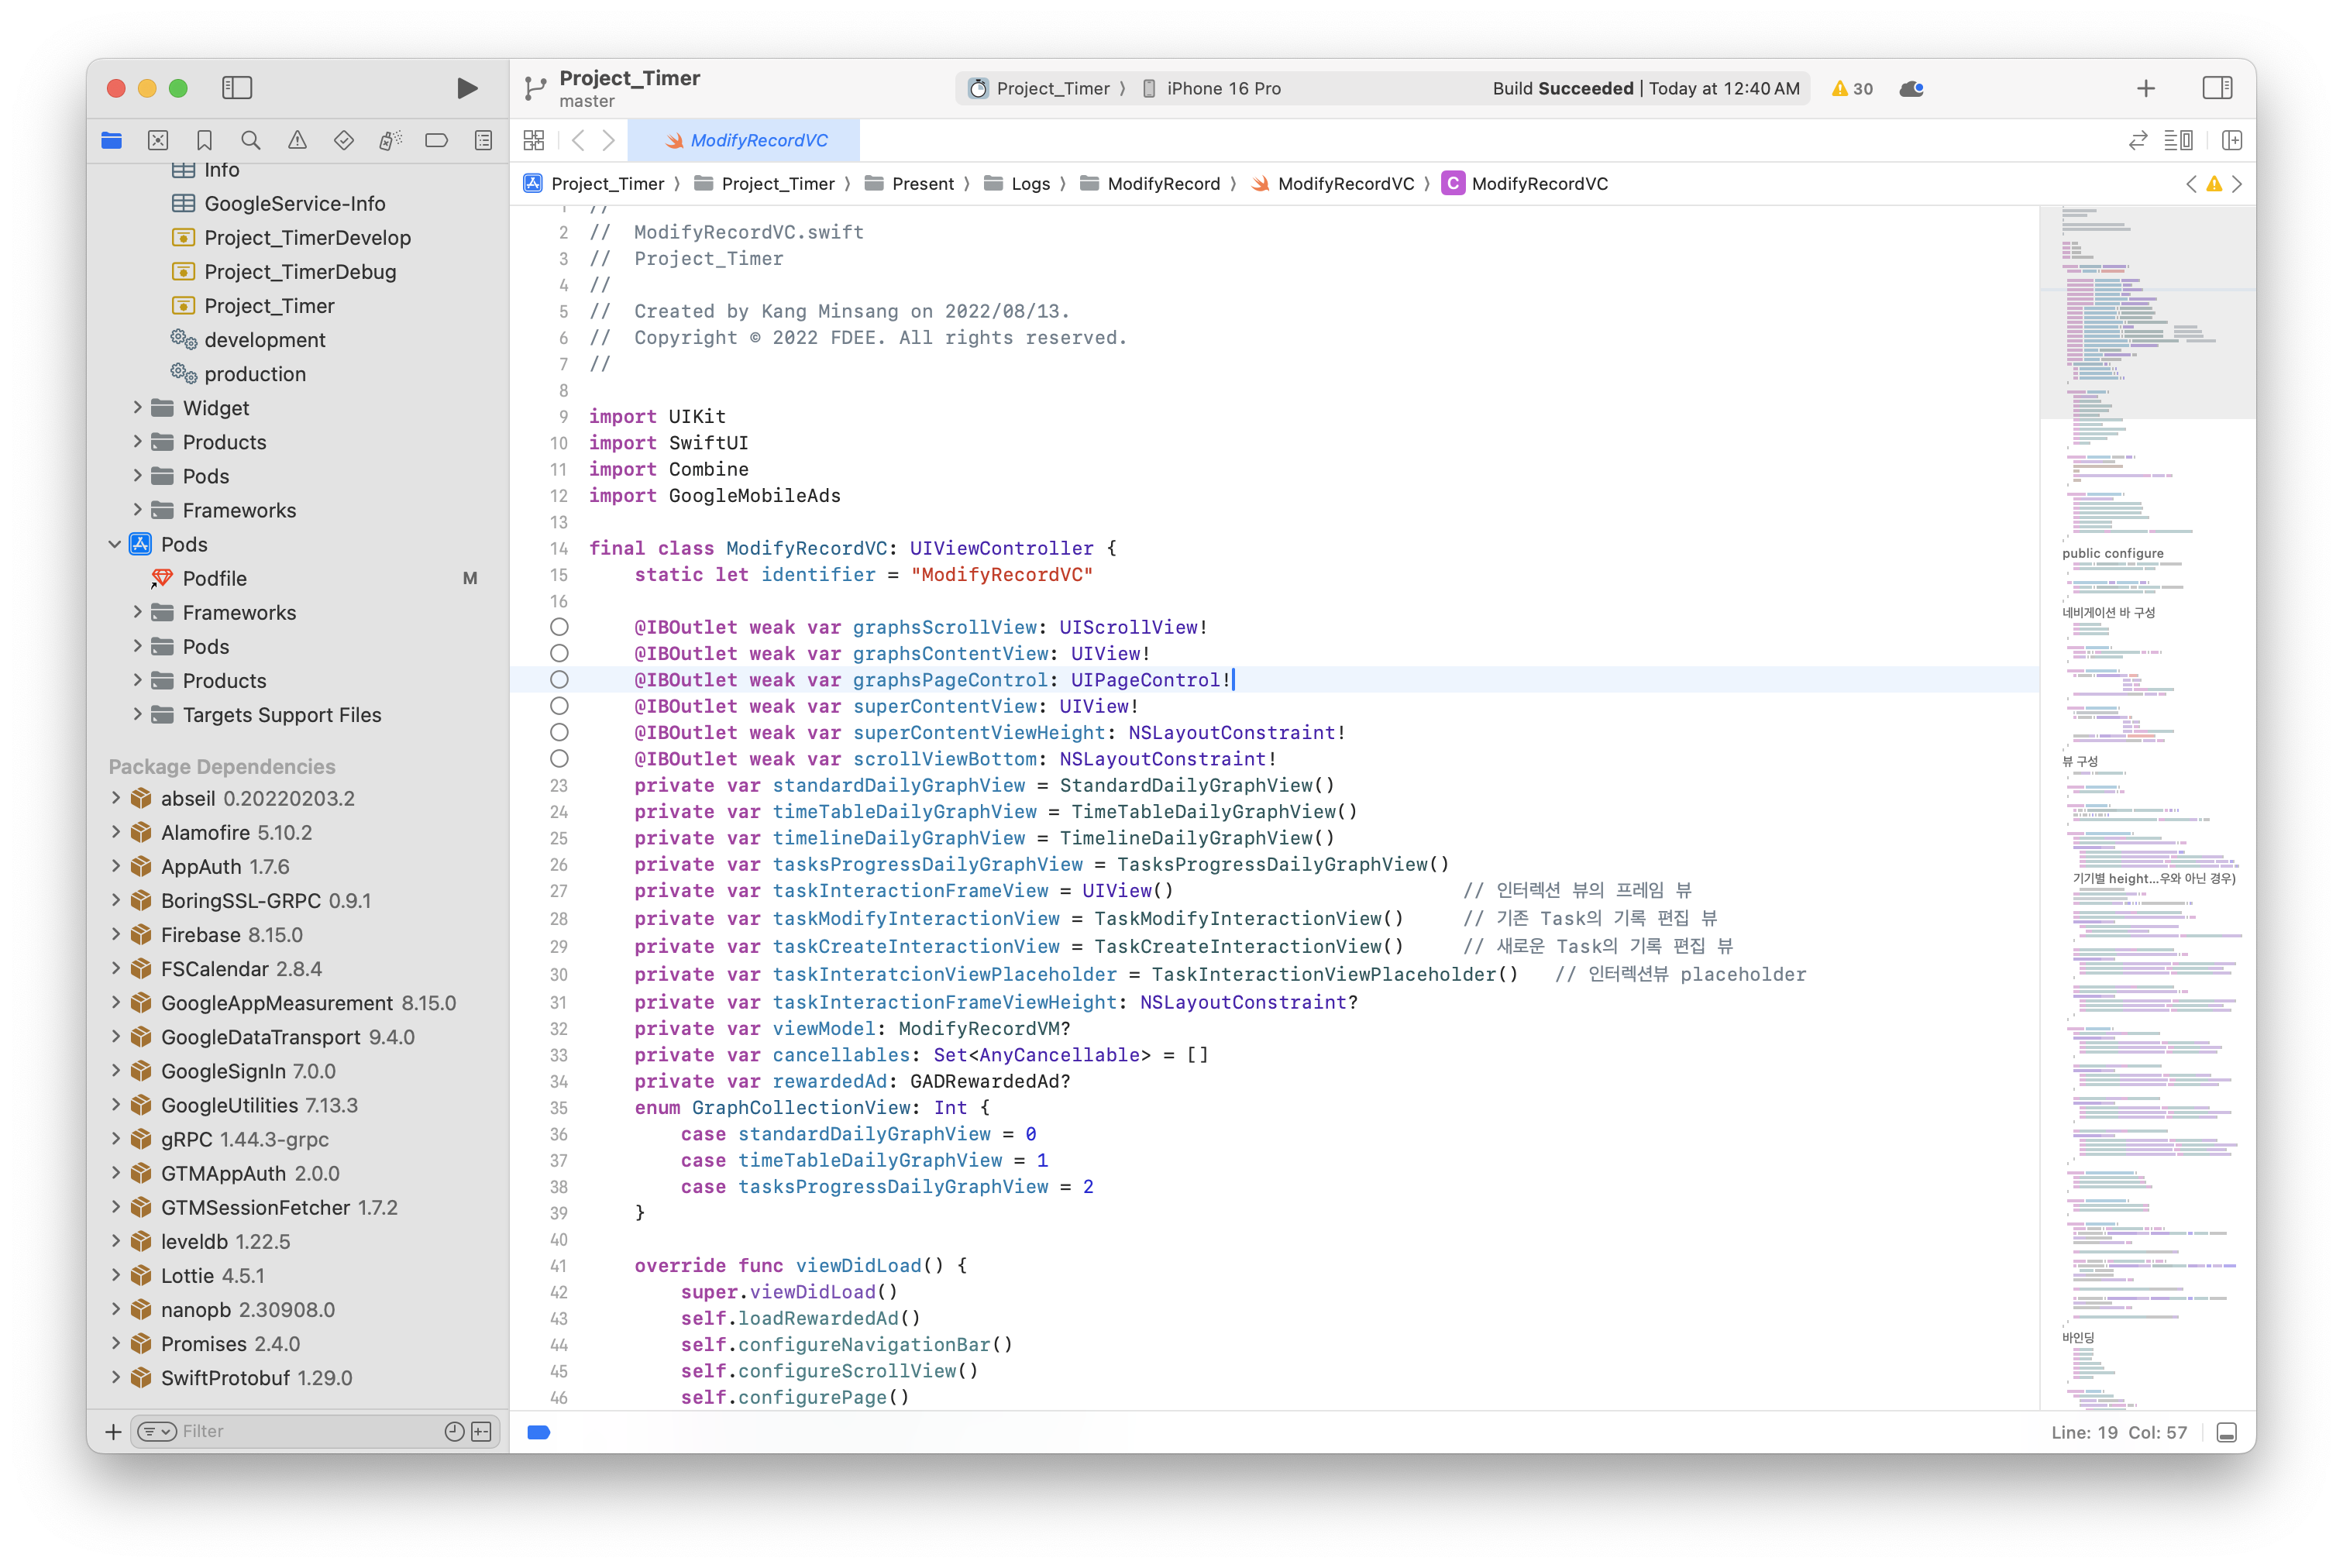Viewport: 2343px width, 1568px height.
Task: Open the Report navigator icon
Action: click(483, 141)
